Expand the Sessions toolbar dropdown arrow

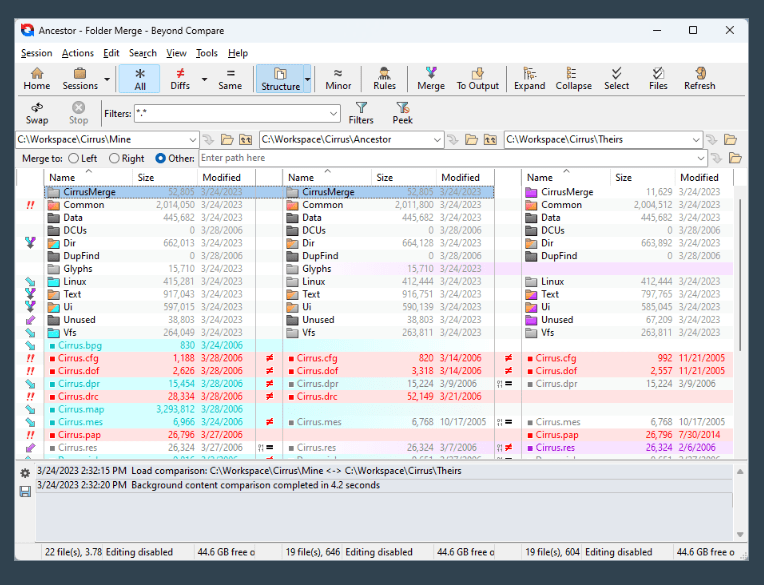tap(107, 79)
